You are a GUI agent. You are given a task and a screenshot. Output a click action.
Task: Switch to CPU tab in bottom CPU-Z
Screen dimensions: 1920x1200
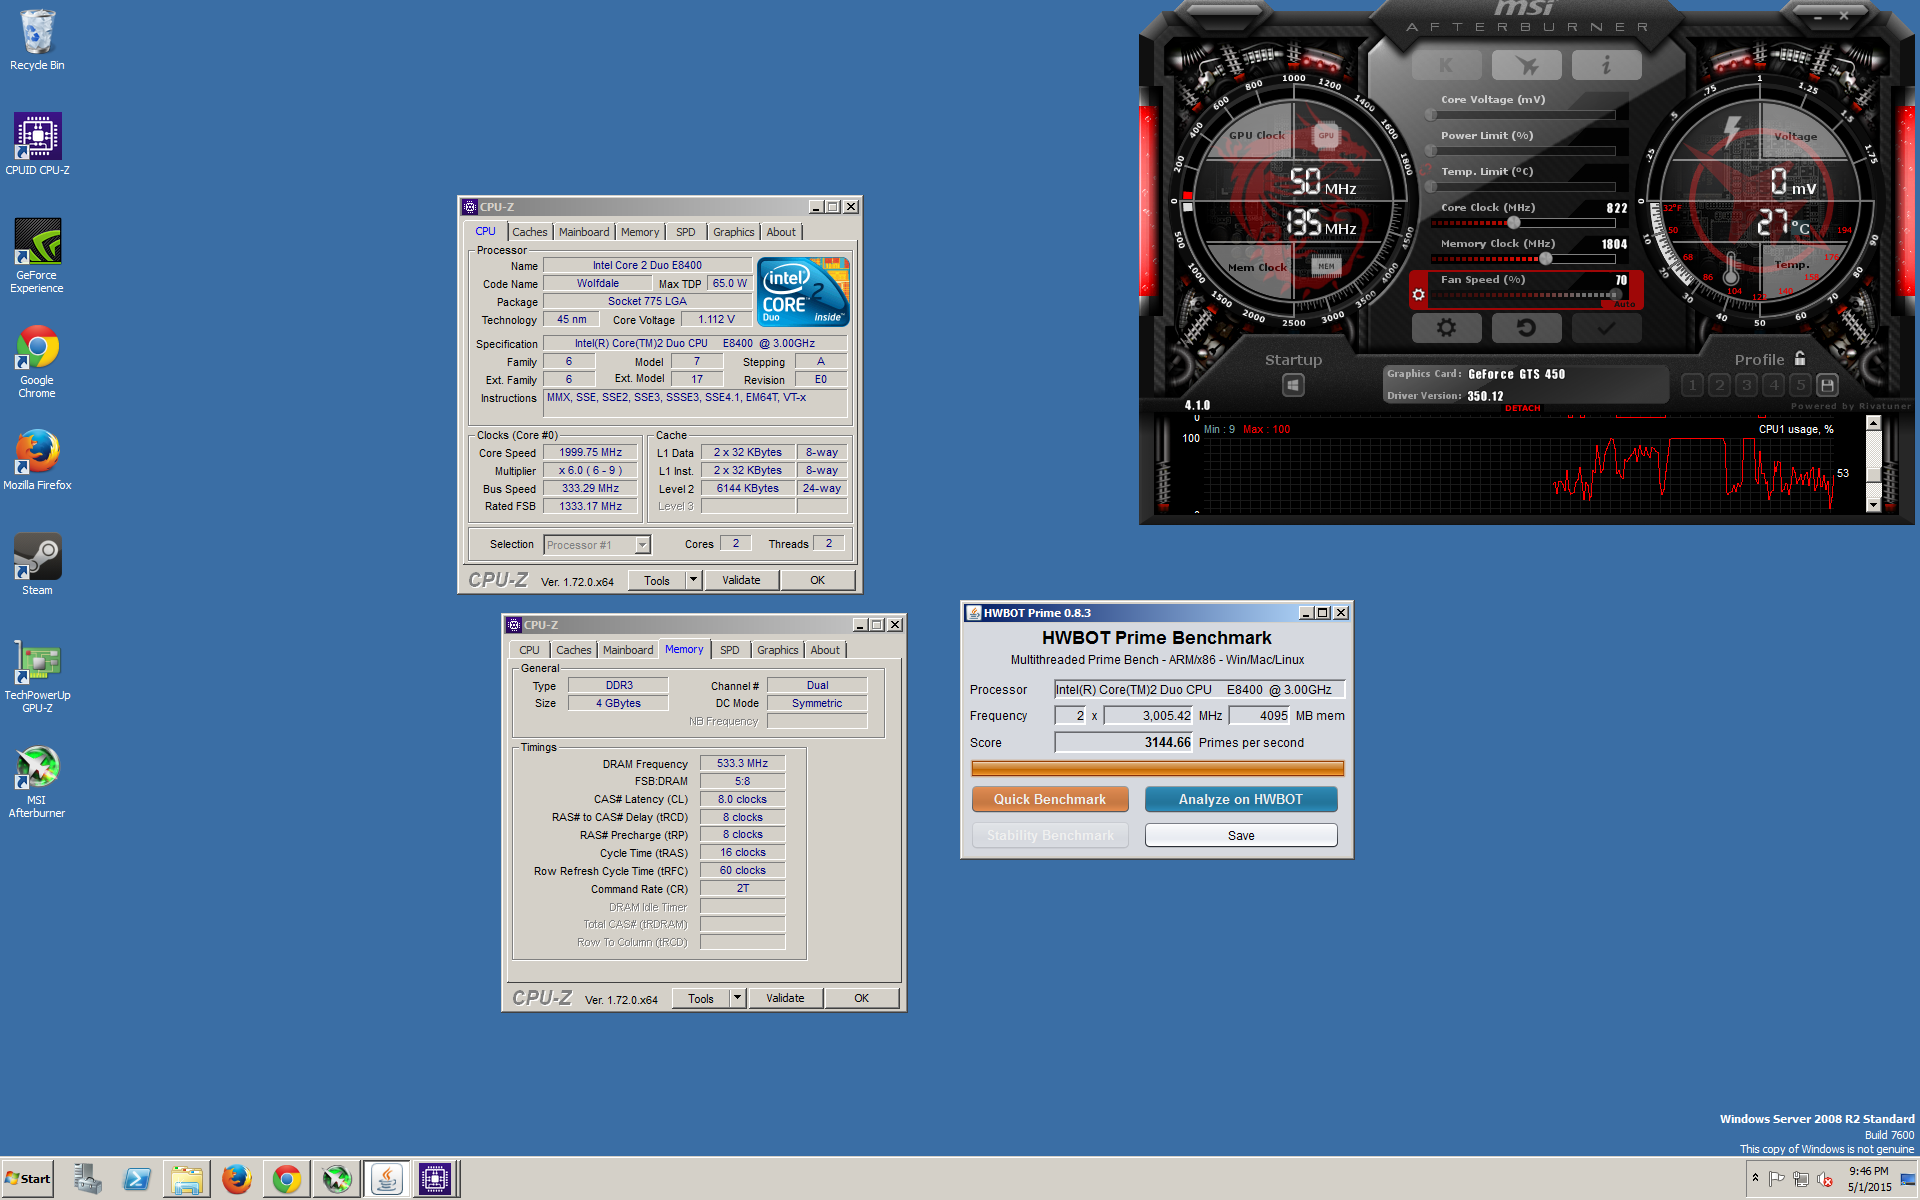[x=529, y=650]
